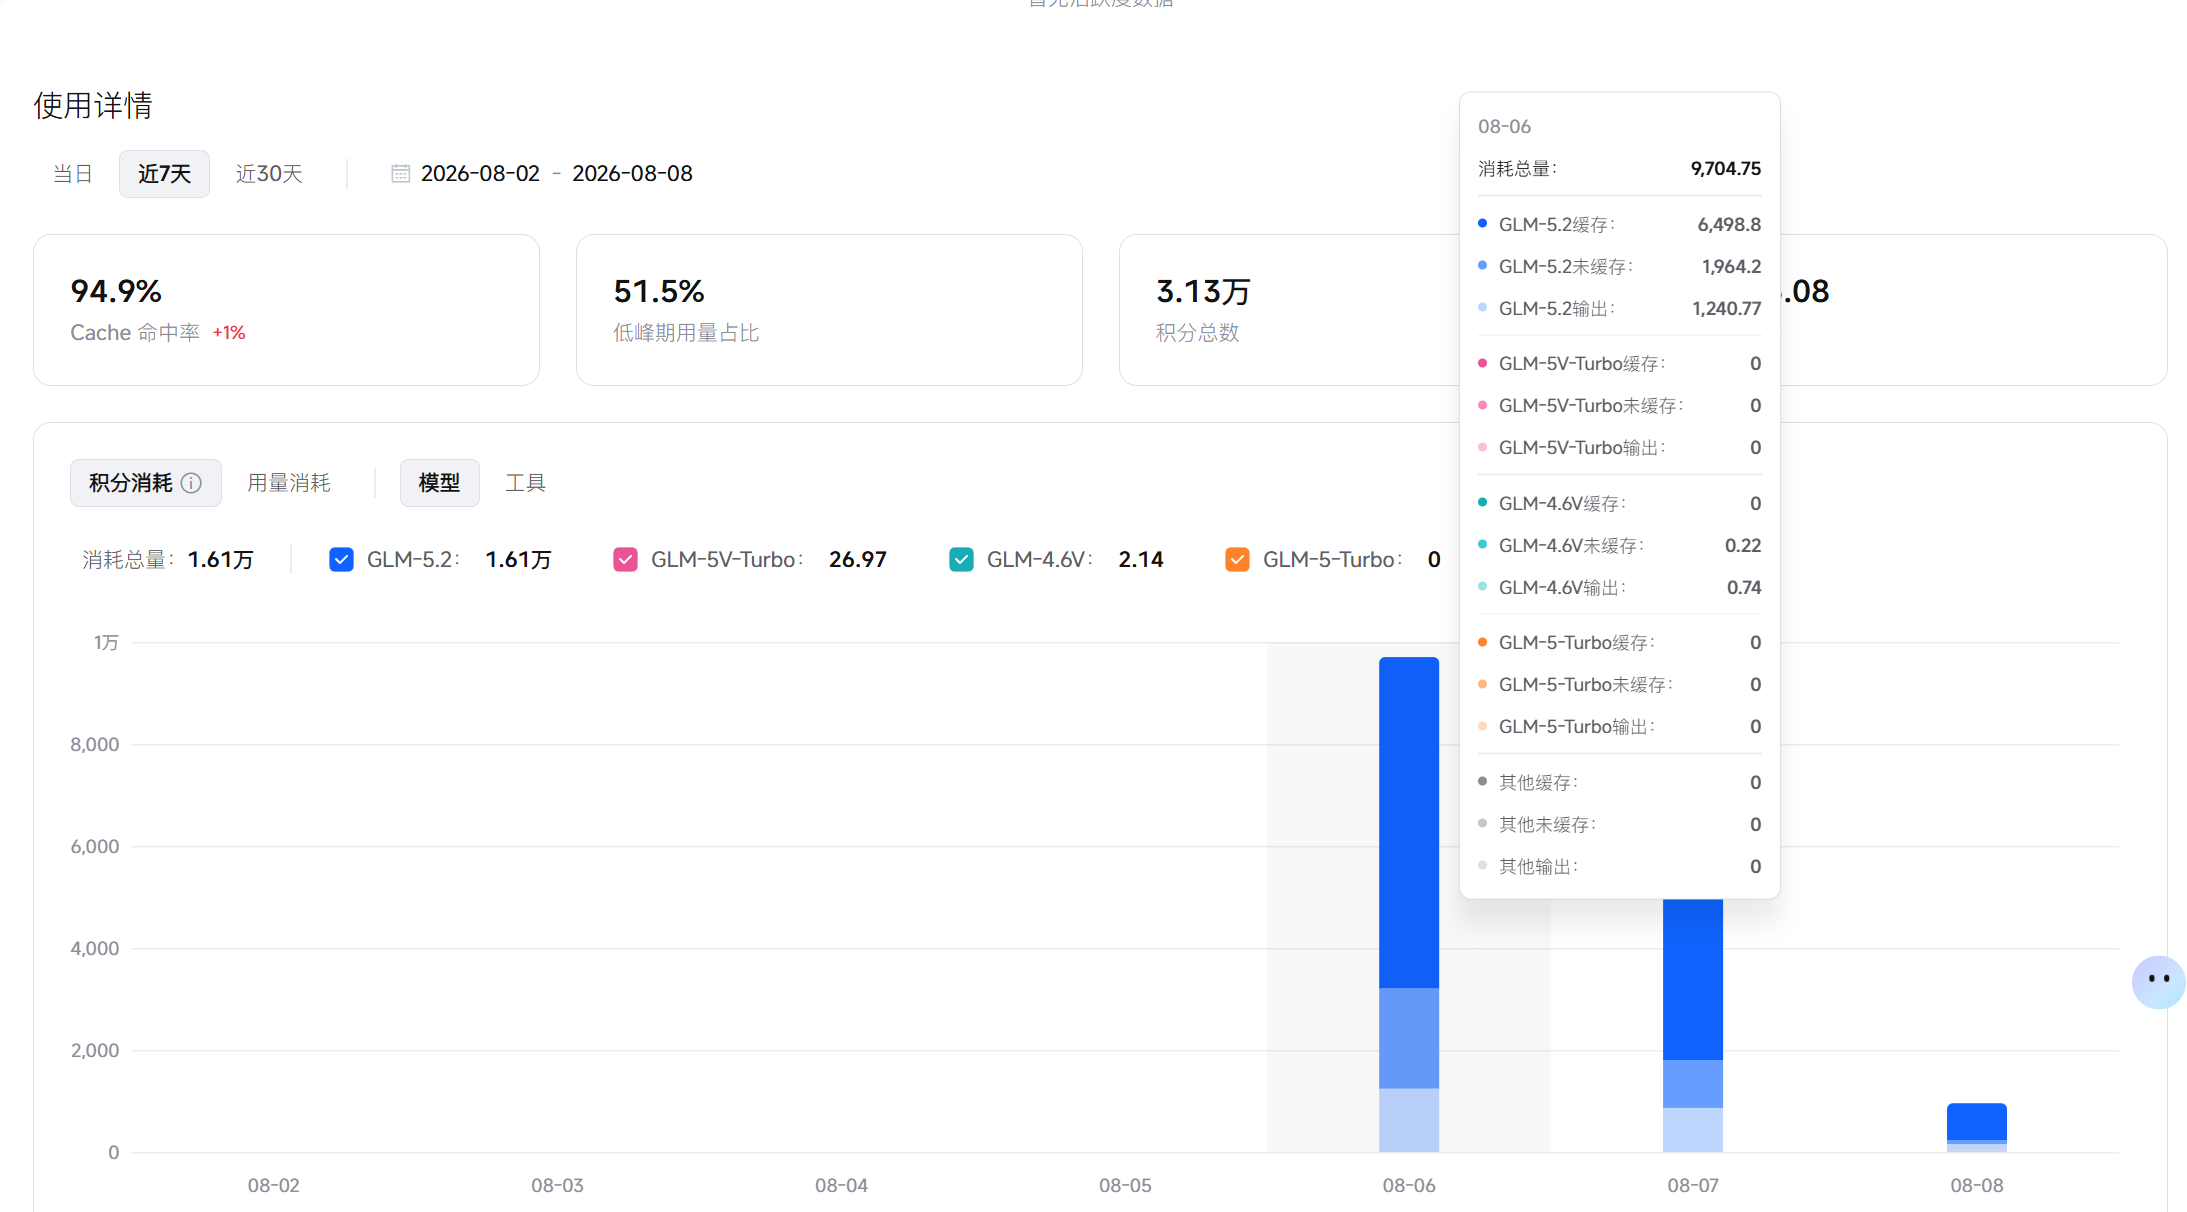This screenshot has height=1212, width=2187.
Task: Click the info icon beside 积分消耗
Action: [x=192, y=483]
